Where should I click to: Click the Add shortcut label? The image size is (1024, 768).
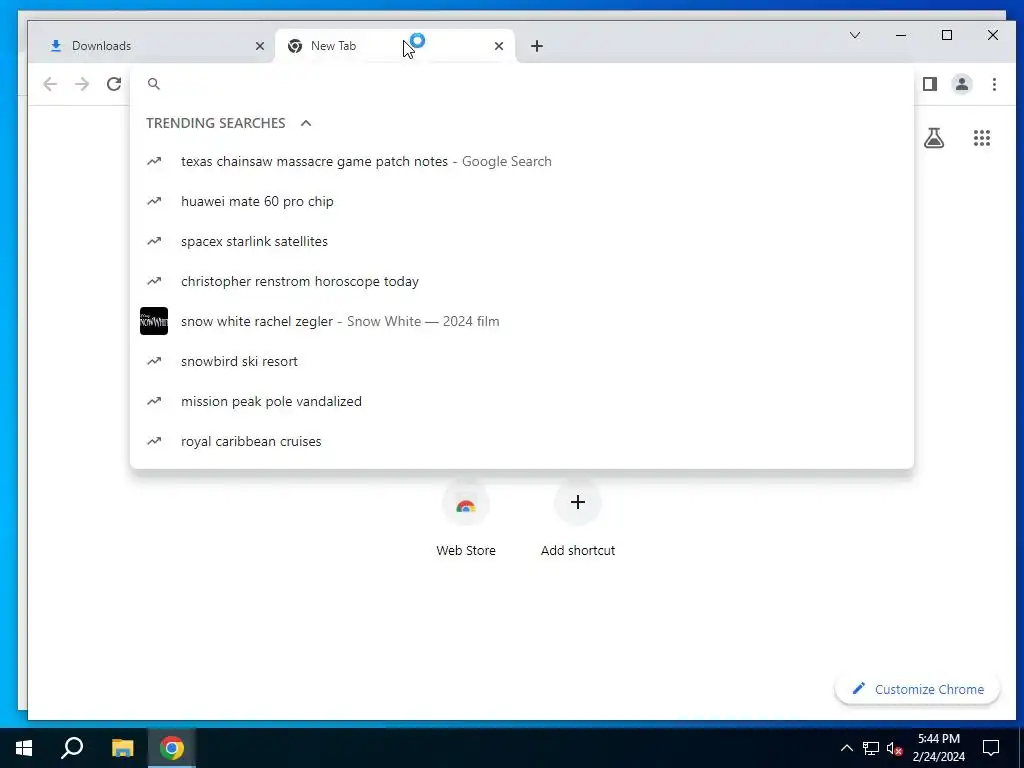point(578,551)
